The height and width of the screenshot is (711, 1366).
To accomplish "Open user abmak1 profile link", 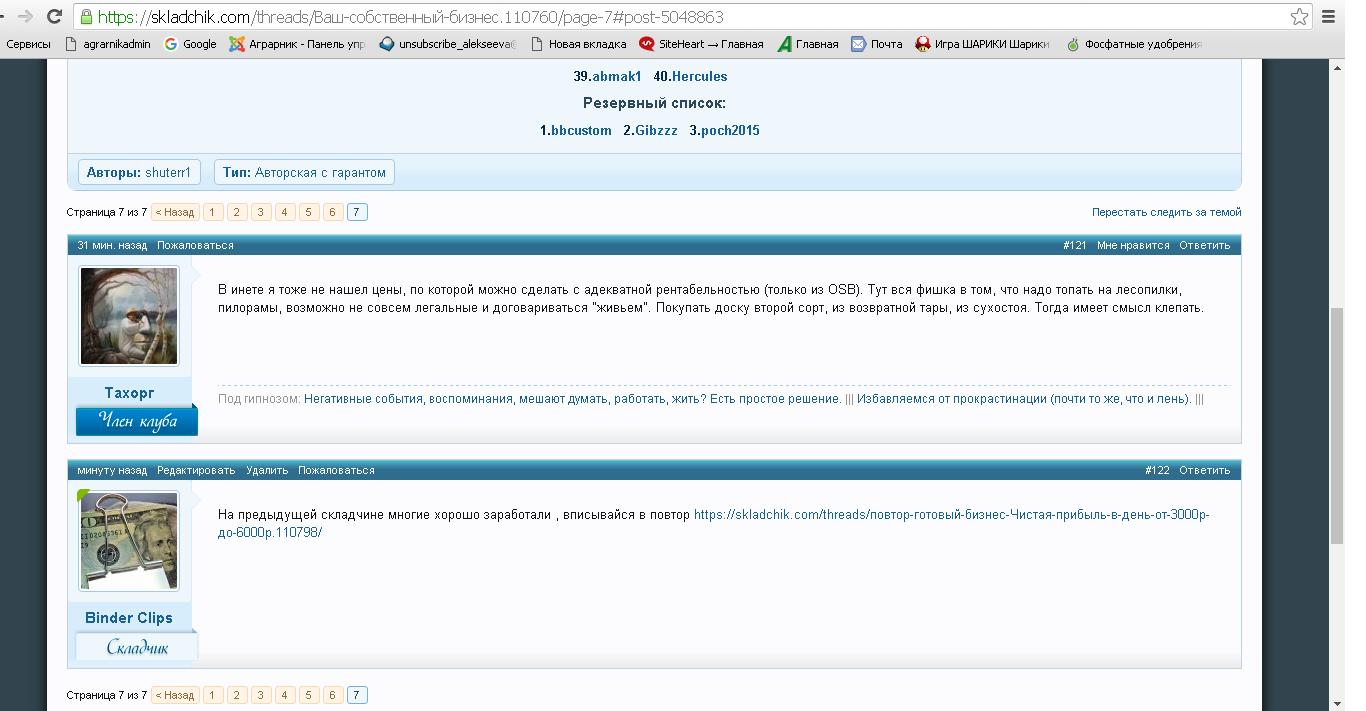I will click(x=616, y=76).
